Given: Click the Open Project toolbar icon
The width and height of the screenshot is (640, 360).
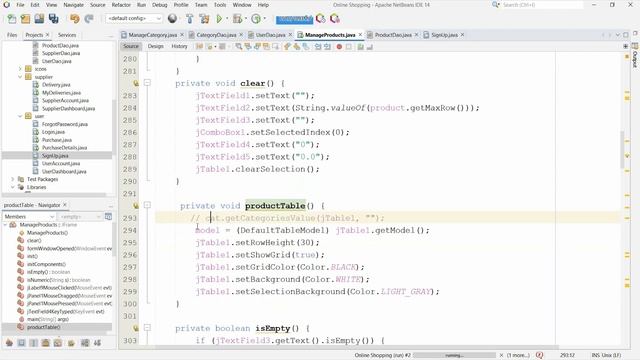Looking at the screenshot, I should click(39, 19).
